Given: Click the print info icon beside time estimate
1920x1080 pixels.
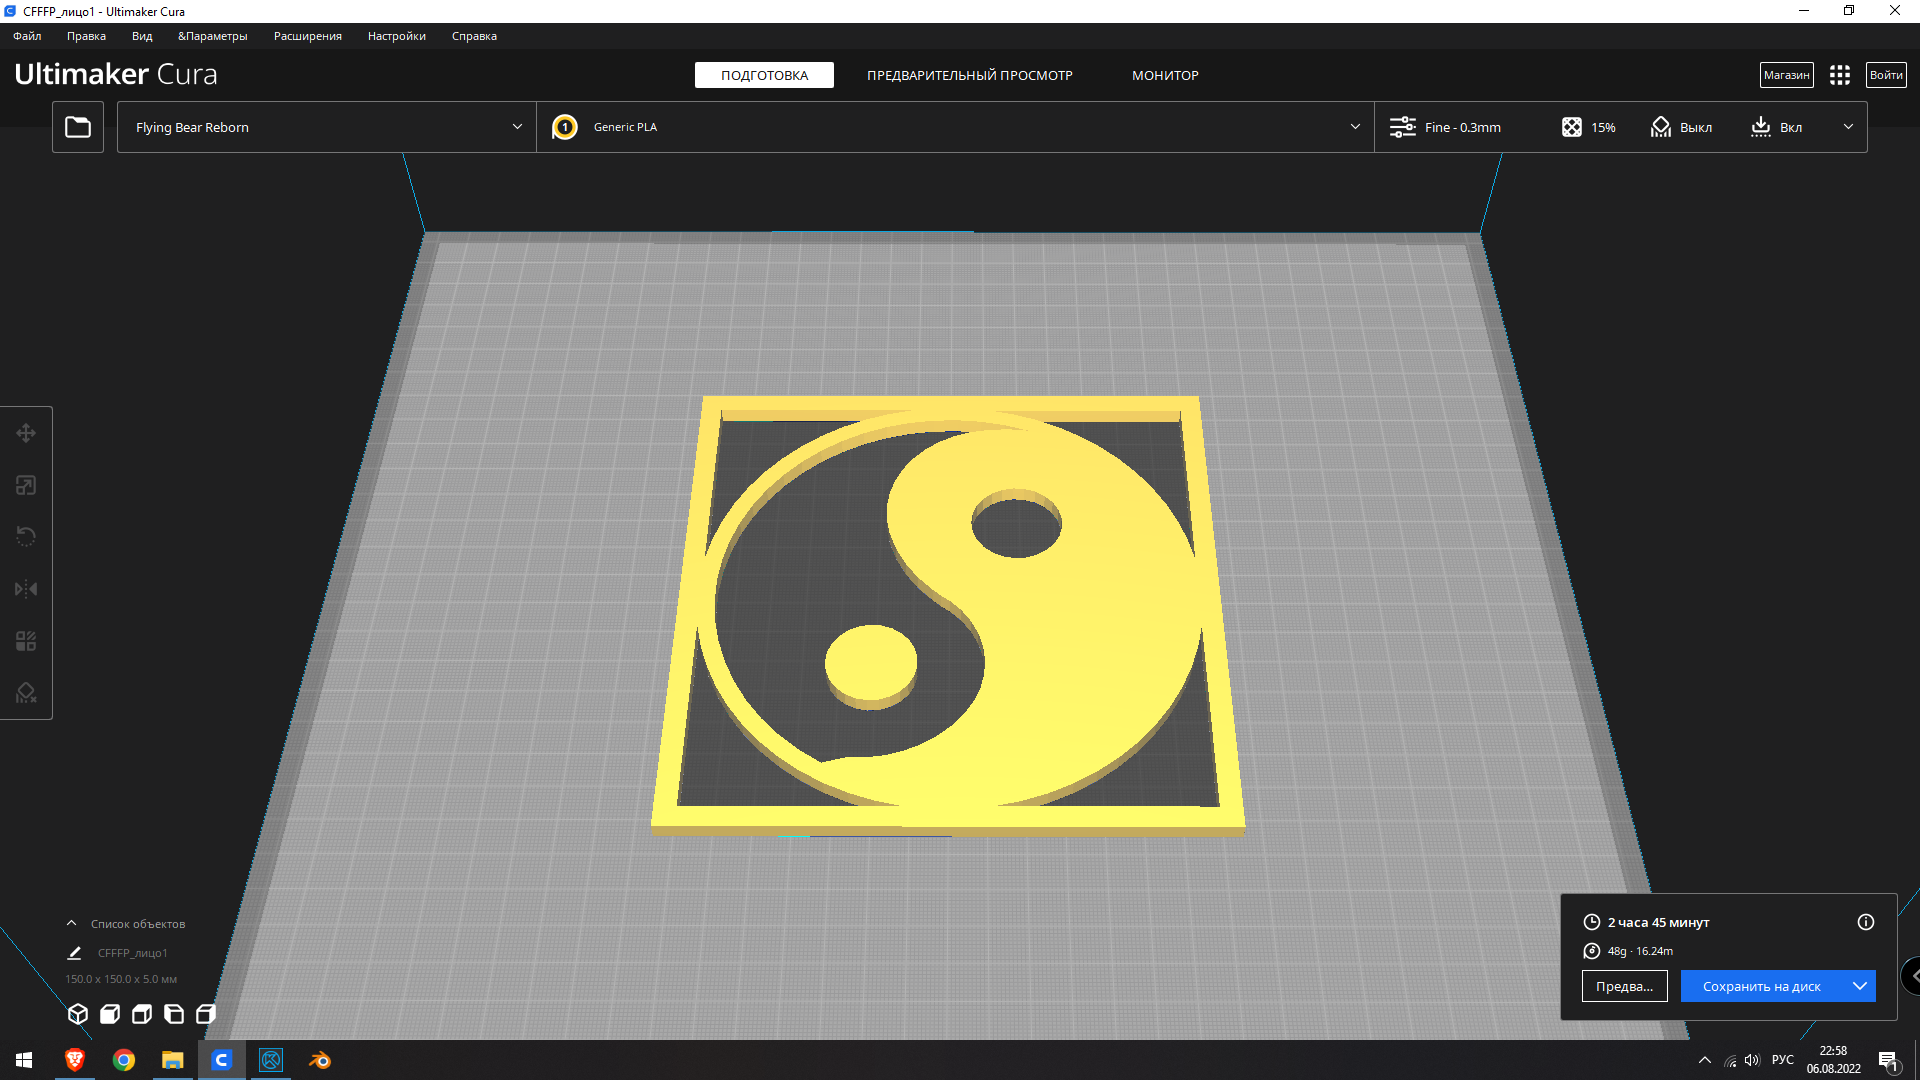Looking at the screenshot, I should 1865,922.
